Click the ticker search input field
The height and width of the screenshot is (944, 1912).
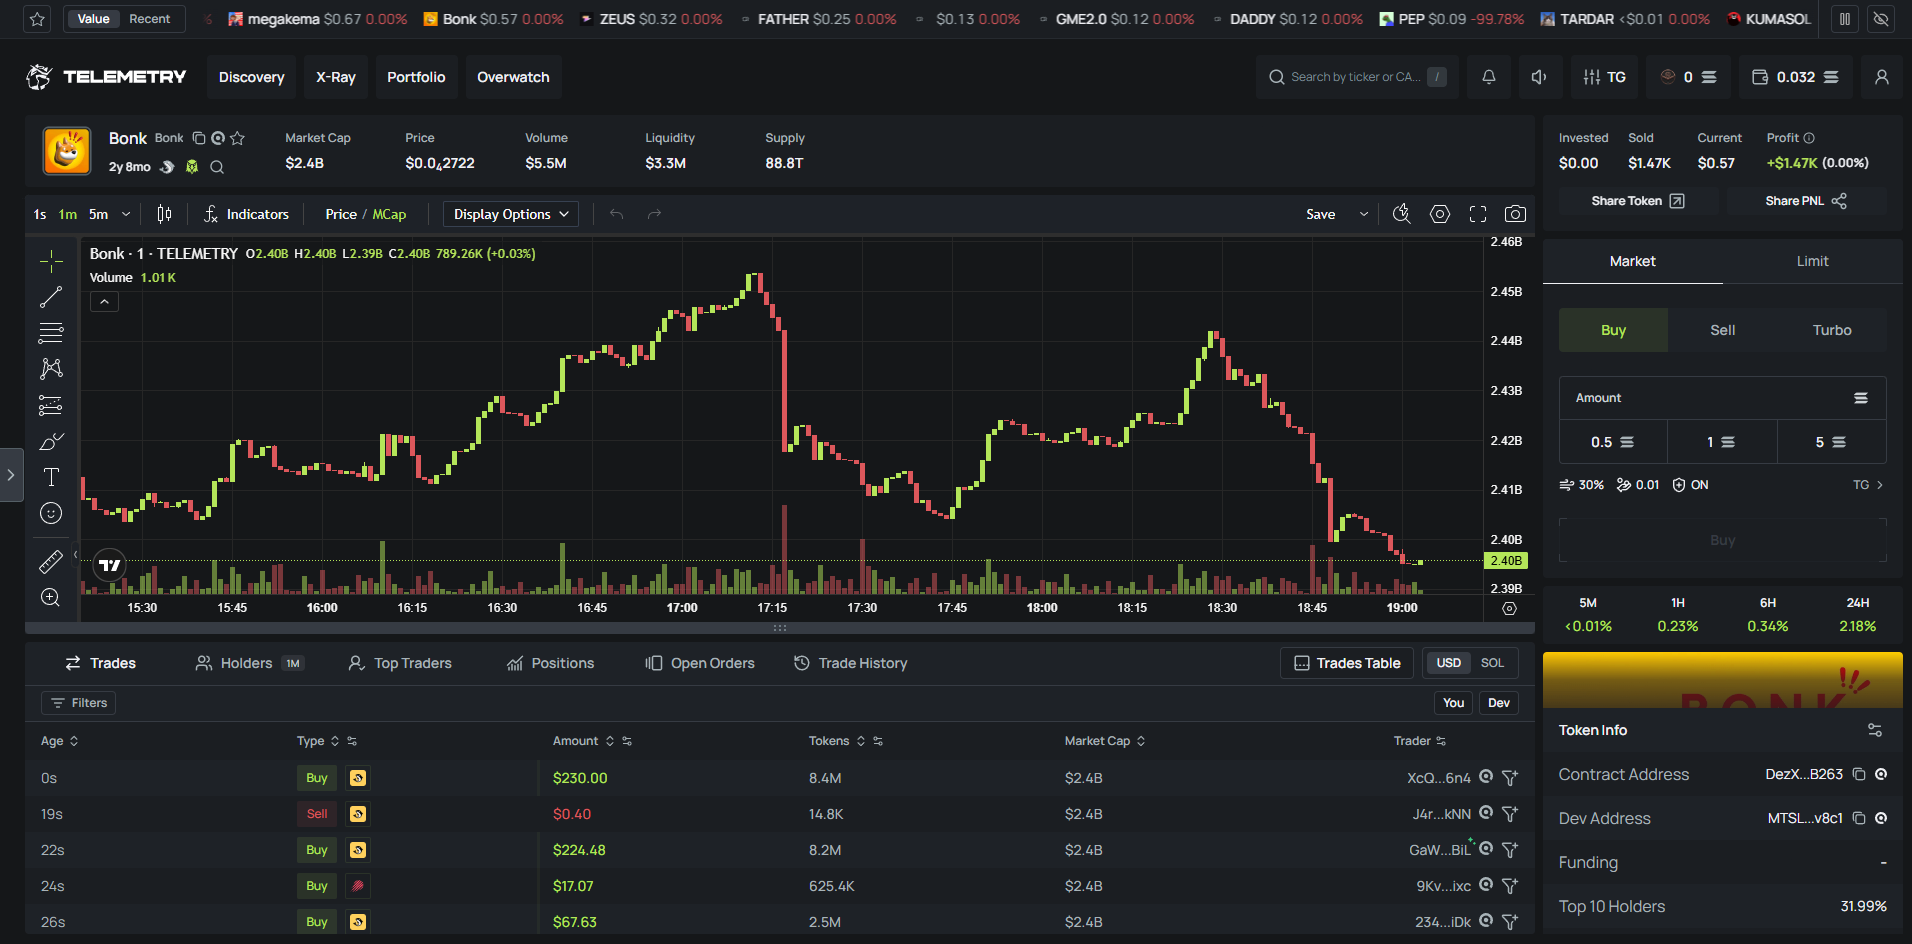1354,77
